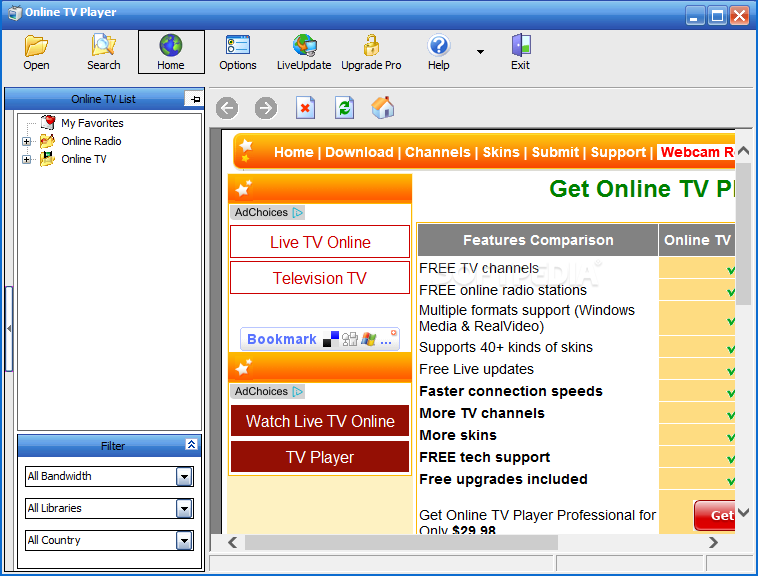758x576 pixels.
Task: Click the 'FREE tech support' row text
Action: click(484, 457)
